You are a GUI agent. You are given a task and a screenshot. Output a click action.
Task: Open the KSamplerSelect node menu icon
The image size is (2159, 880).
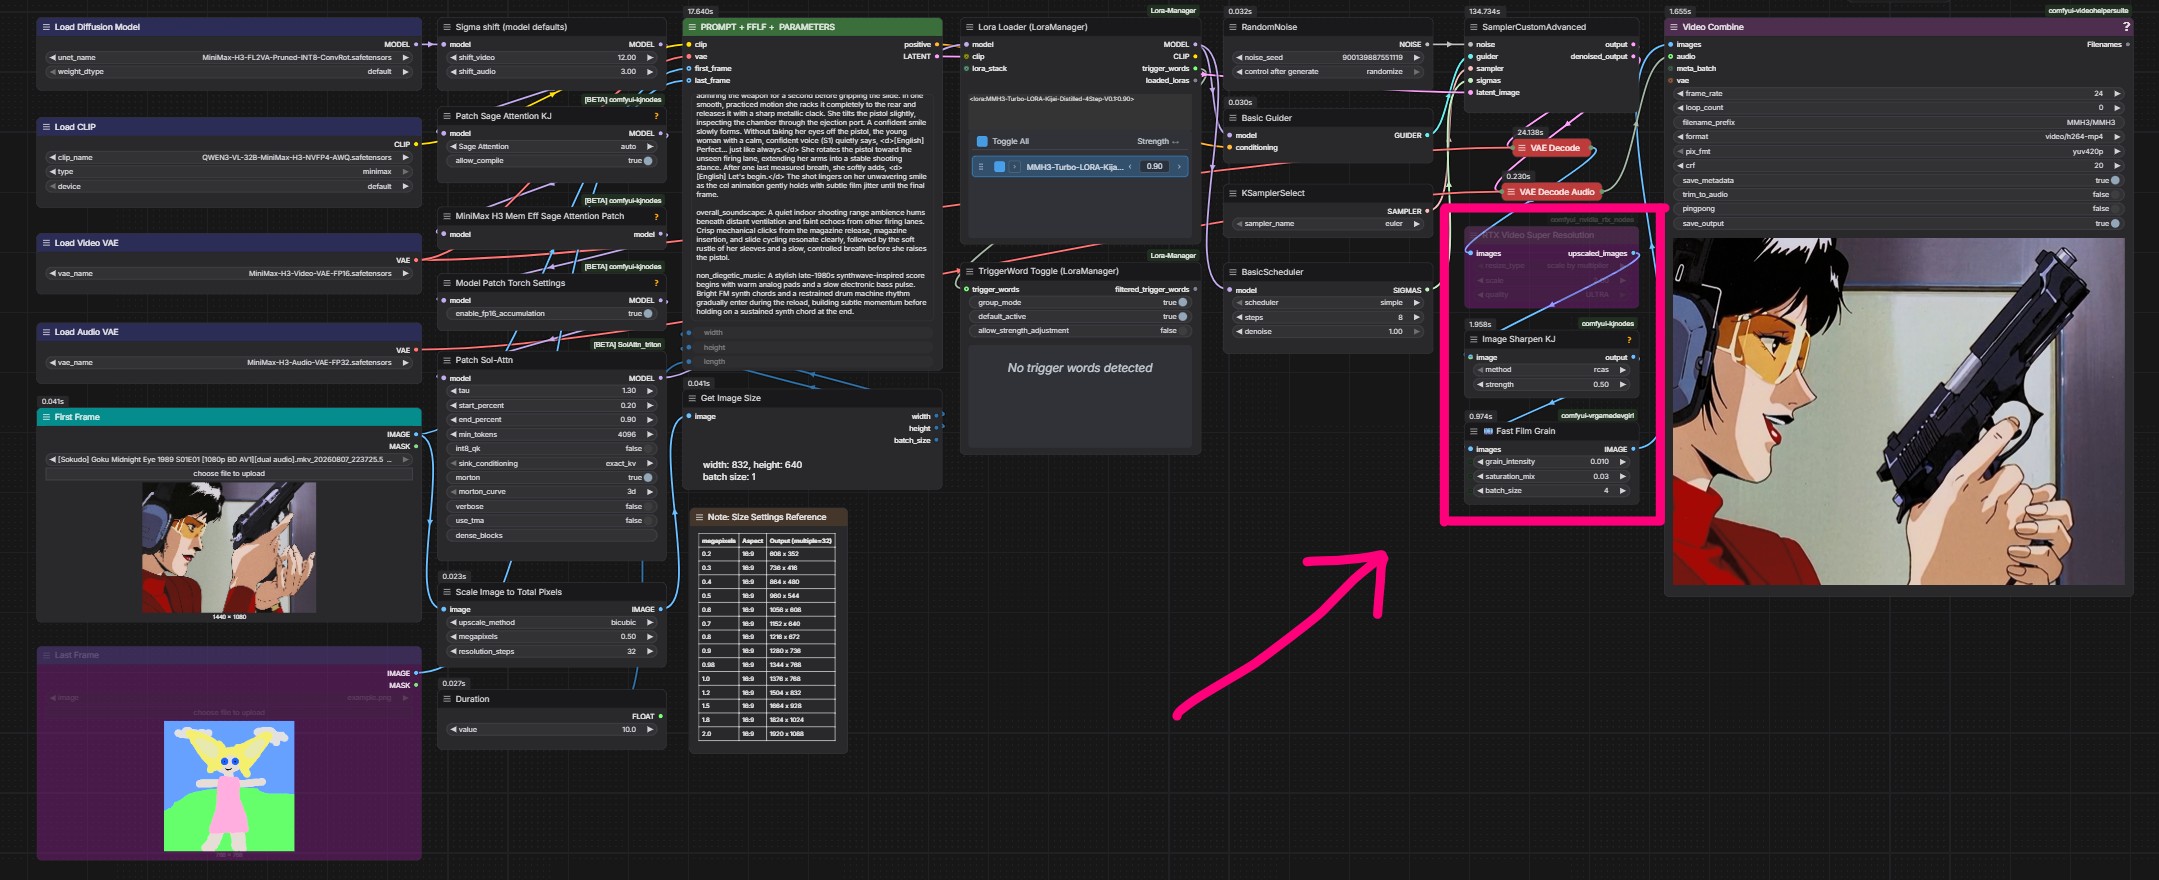pyautogui.click(x=1233, y=193)
